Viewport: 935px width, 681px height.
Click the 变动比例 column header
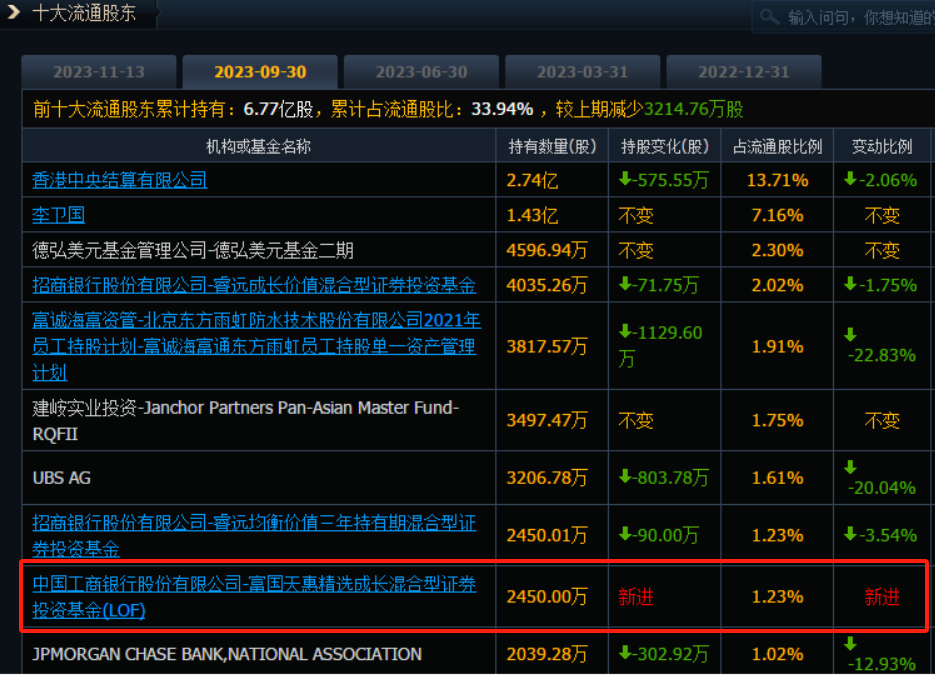pyautogui.click(x=882, y=147)
